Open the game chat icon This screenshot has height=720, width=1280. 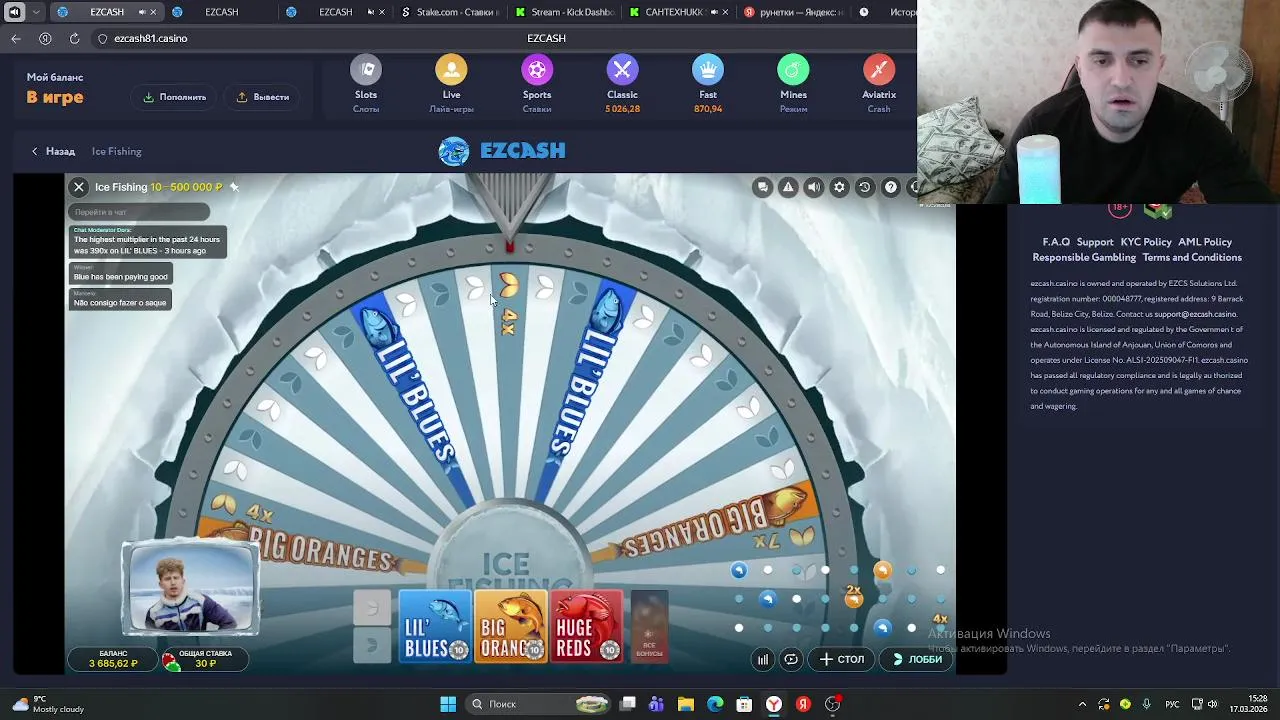pyautogui.click(x=763, y=187)
